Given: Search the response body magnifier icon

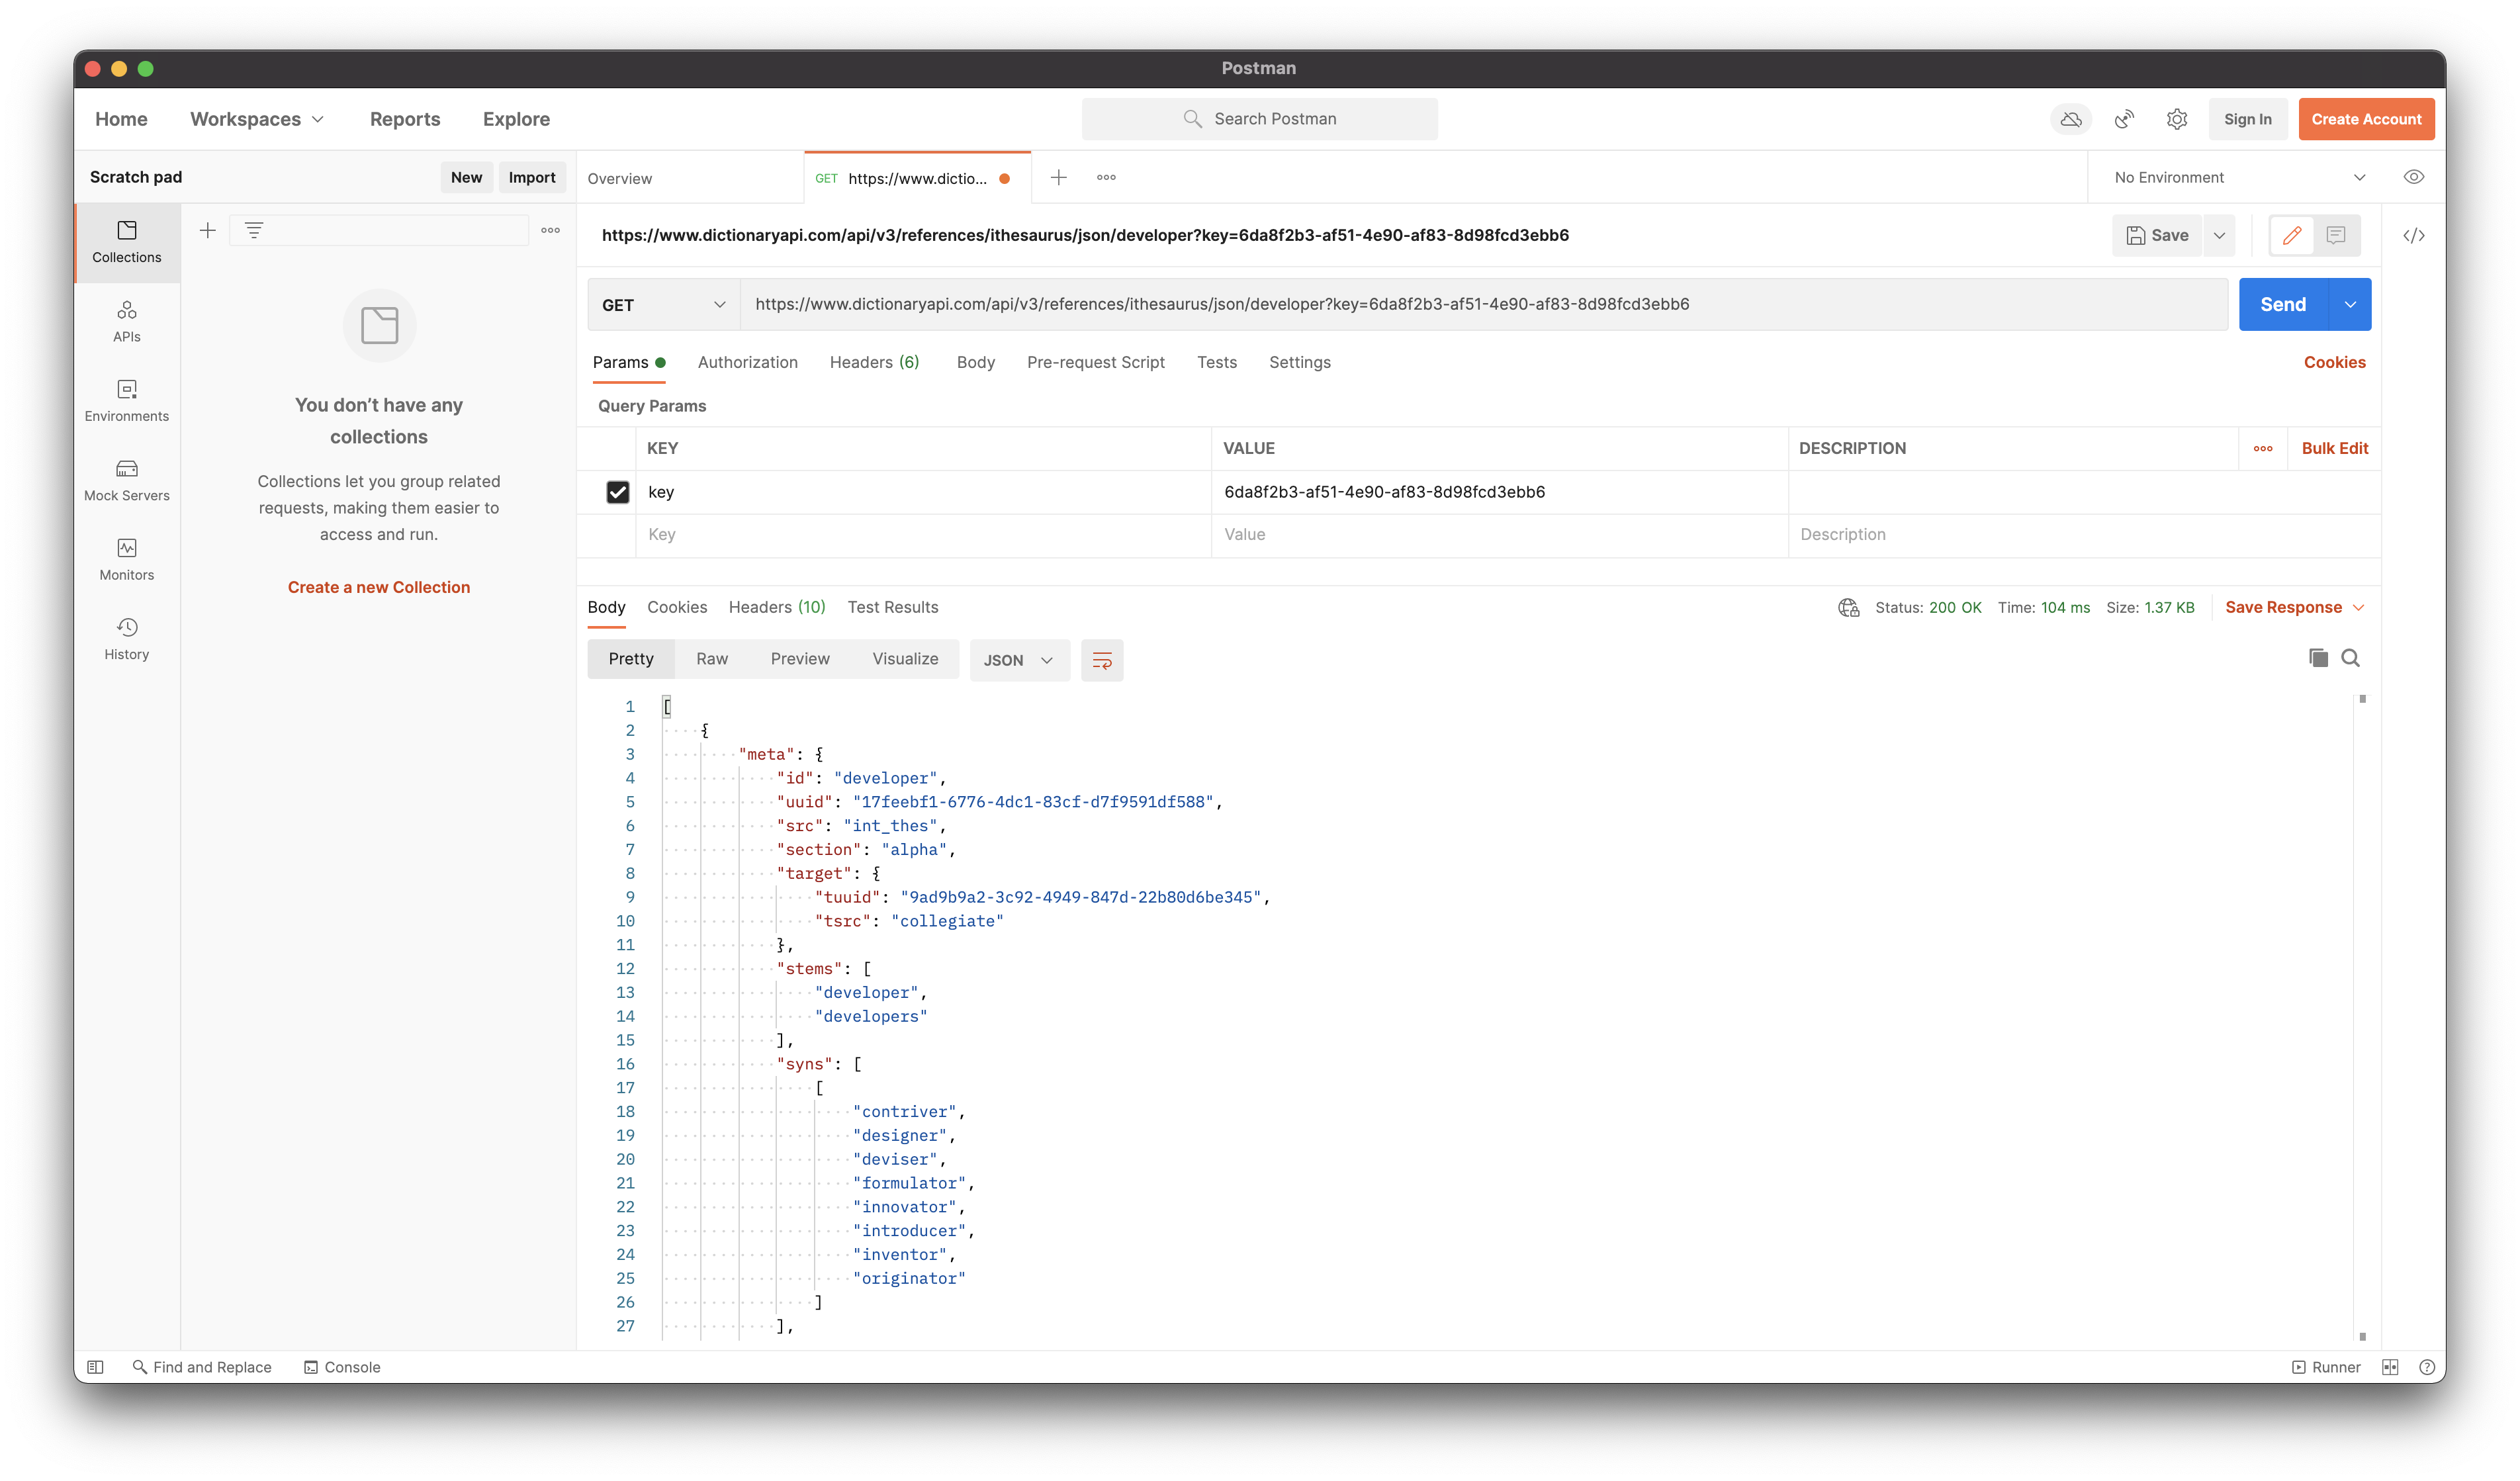Looking at the screenshot, I should (2351, 658).
